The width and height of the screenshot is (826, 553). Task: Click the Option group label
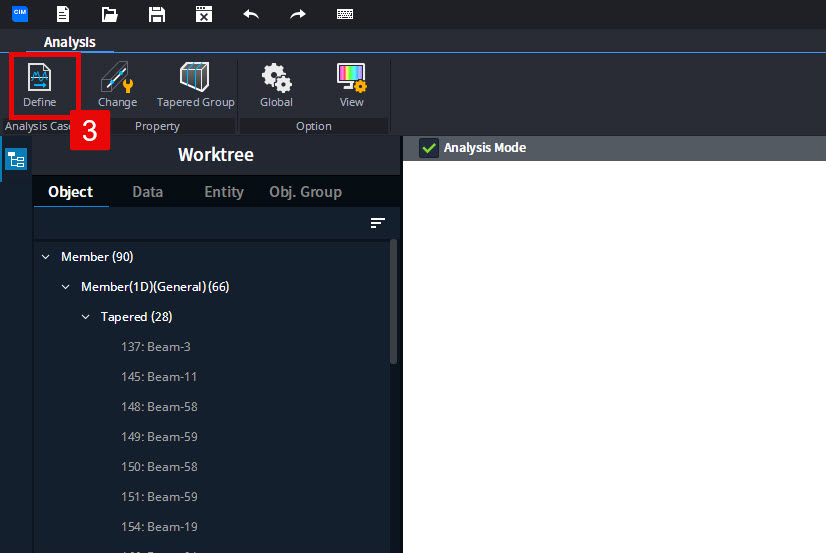(314, 126)
